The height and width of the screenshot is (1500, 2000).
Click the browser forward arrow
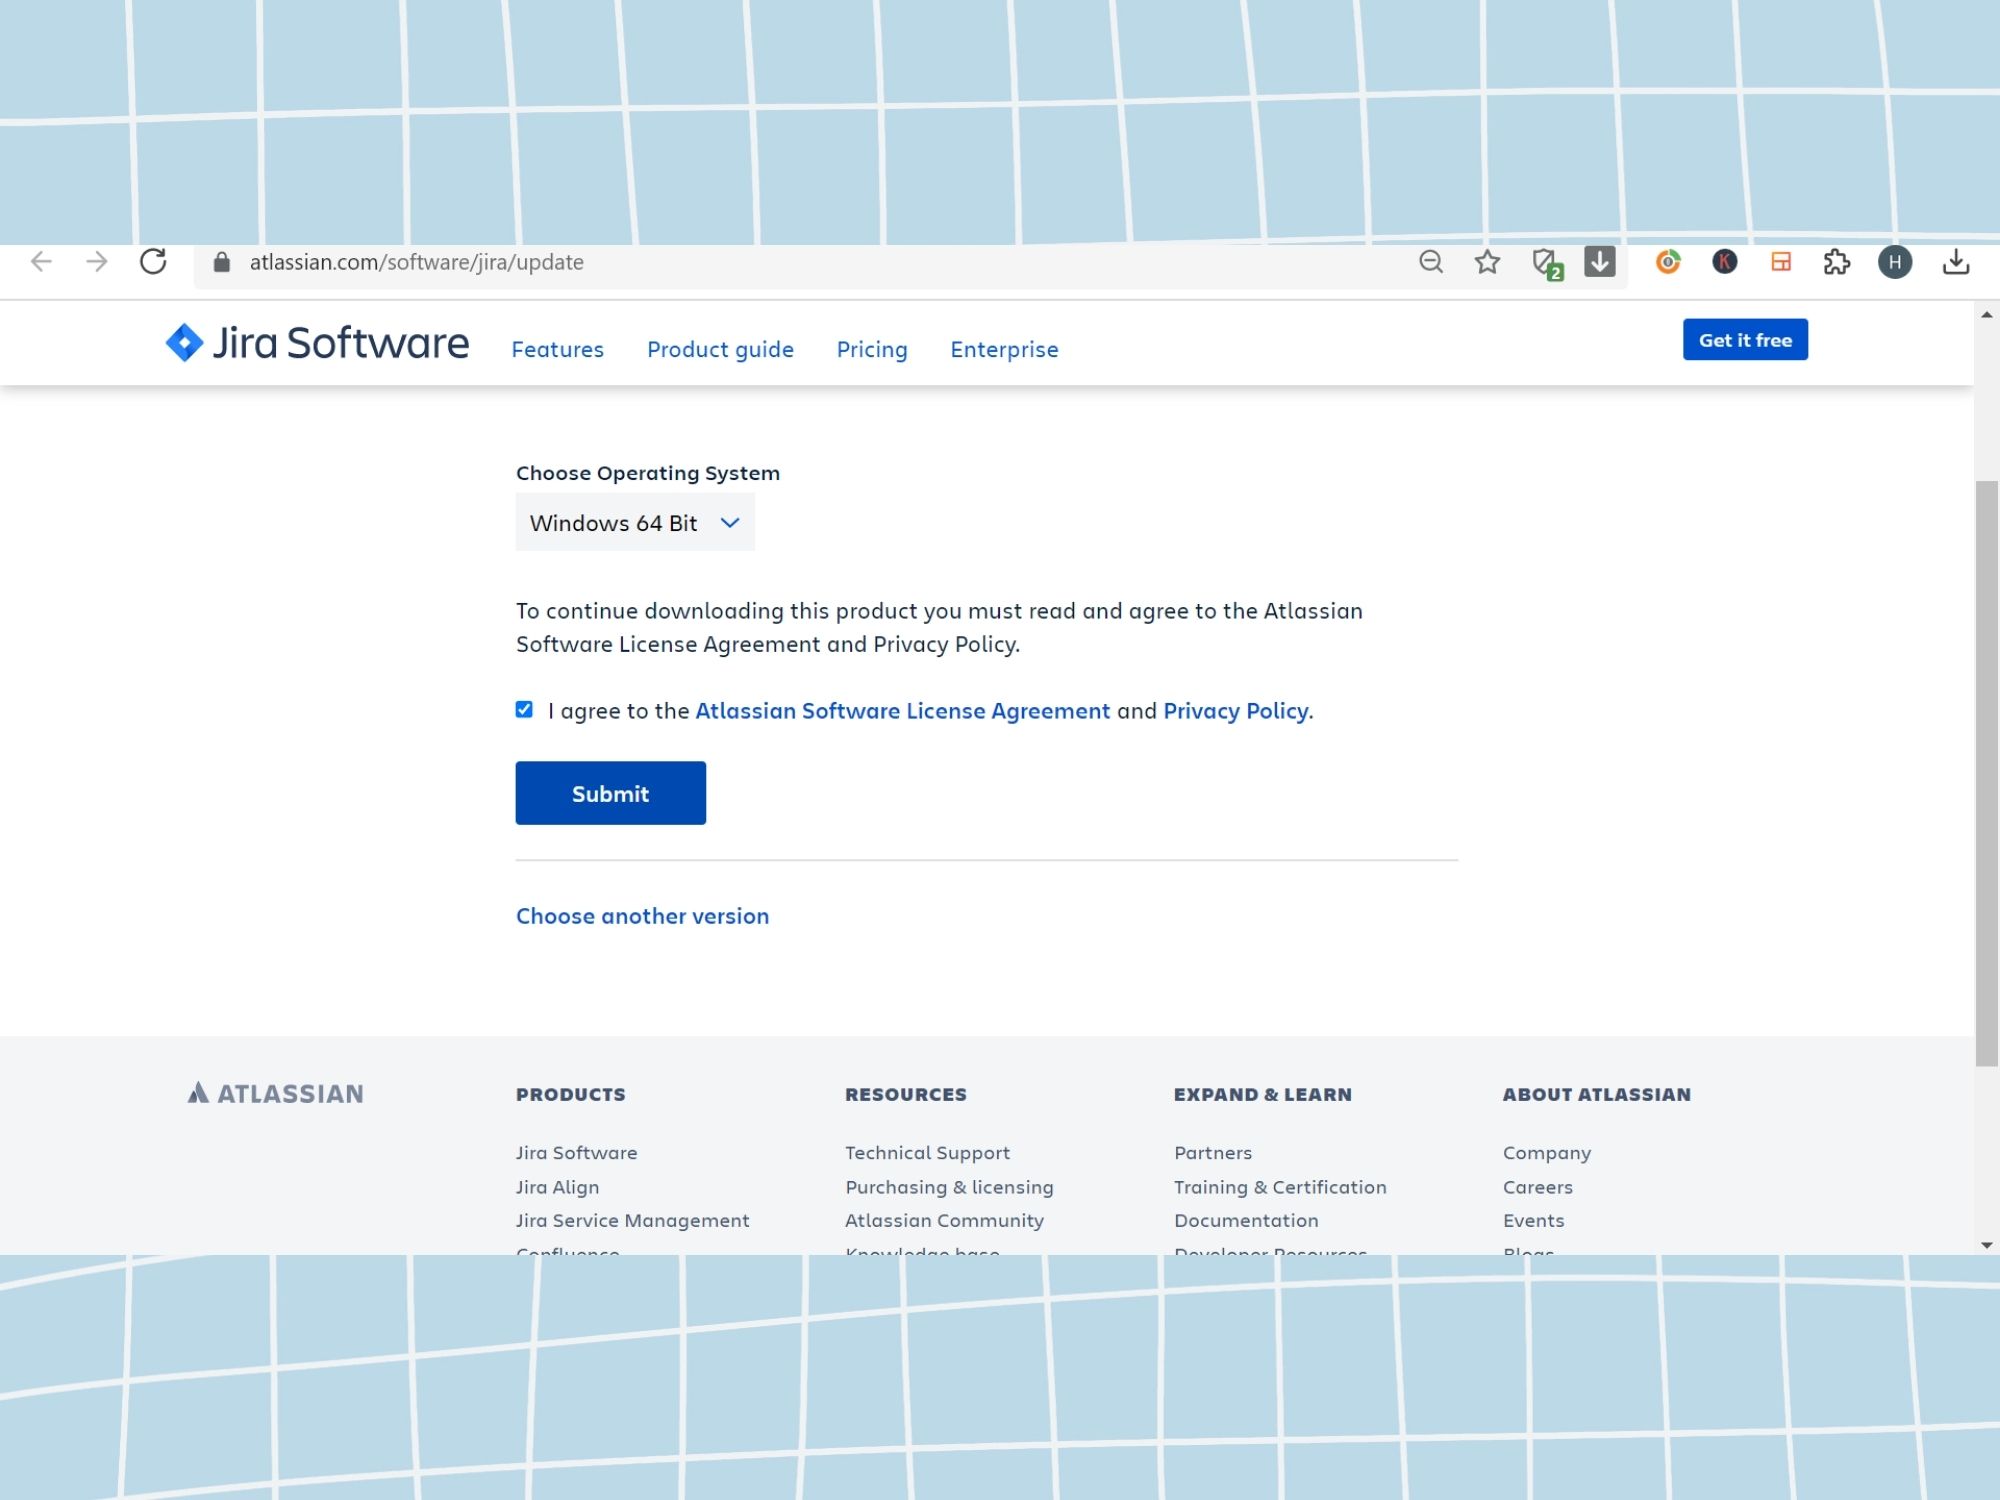[97, 262]
